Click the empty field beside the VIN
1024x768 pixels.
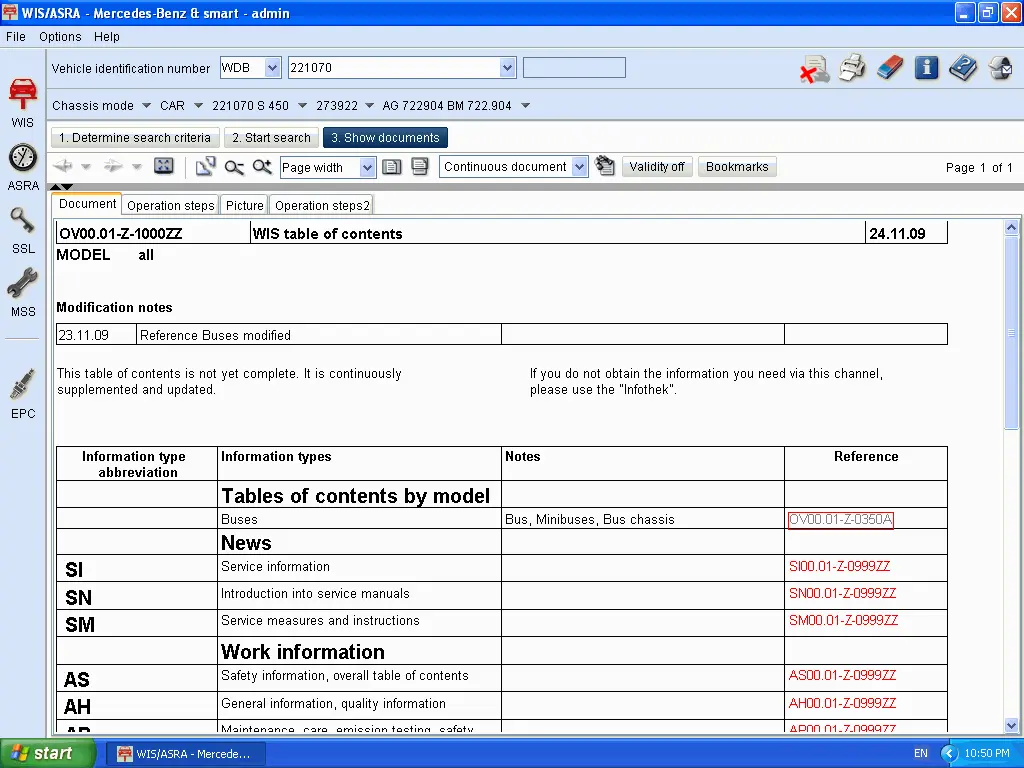574,67
